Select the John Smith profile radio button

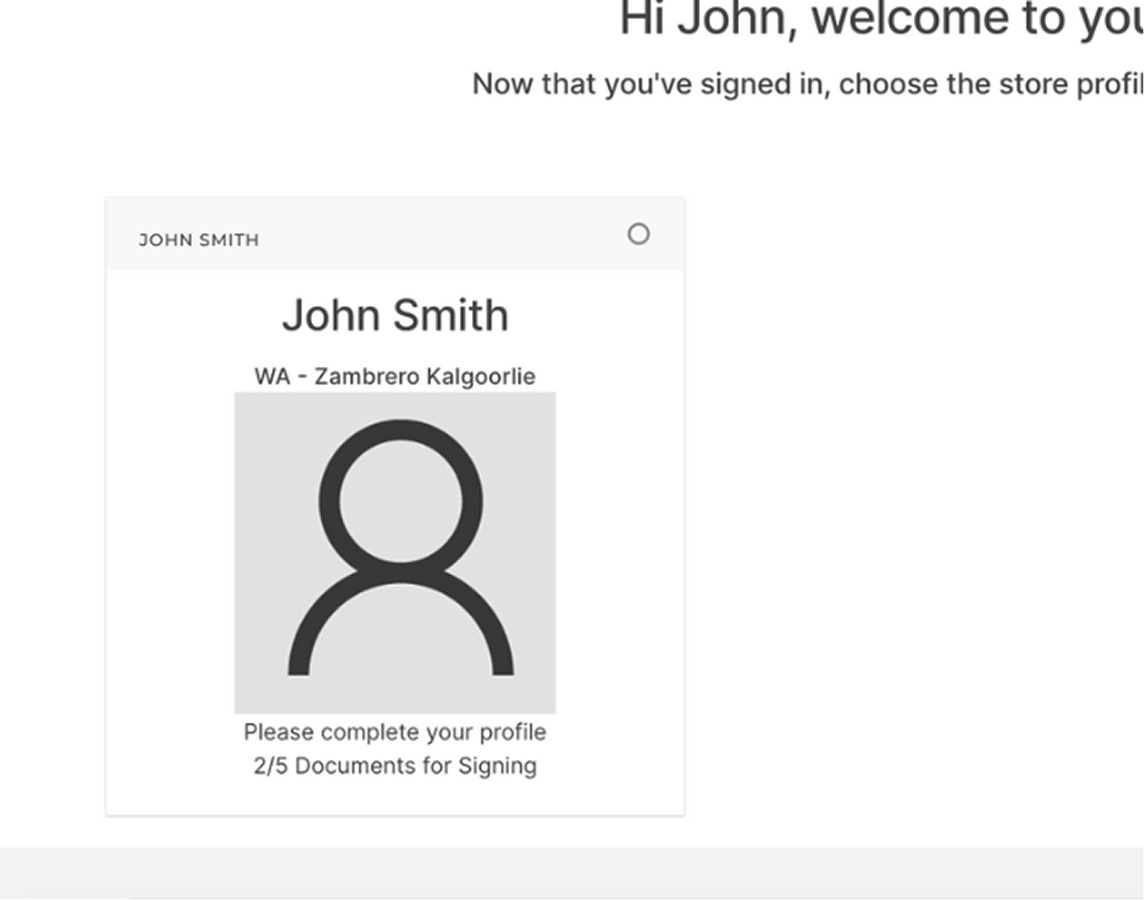coord(638,234)
